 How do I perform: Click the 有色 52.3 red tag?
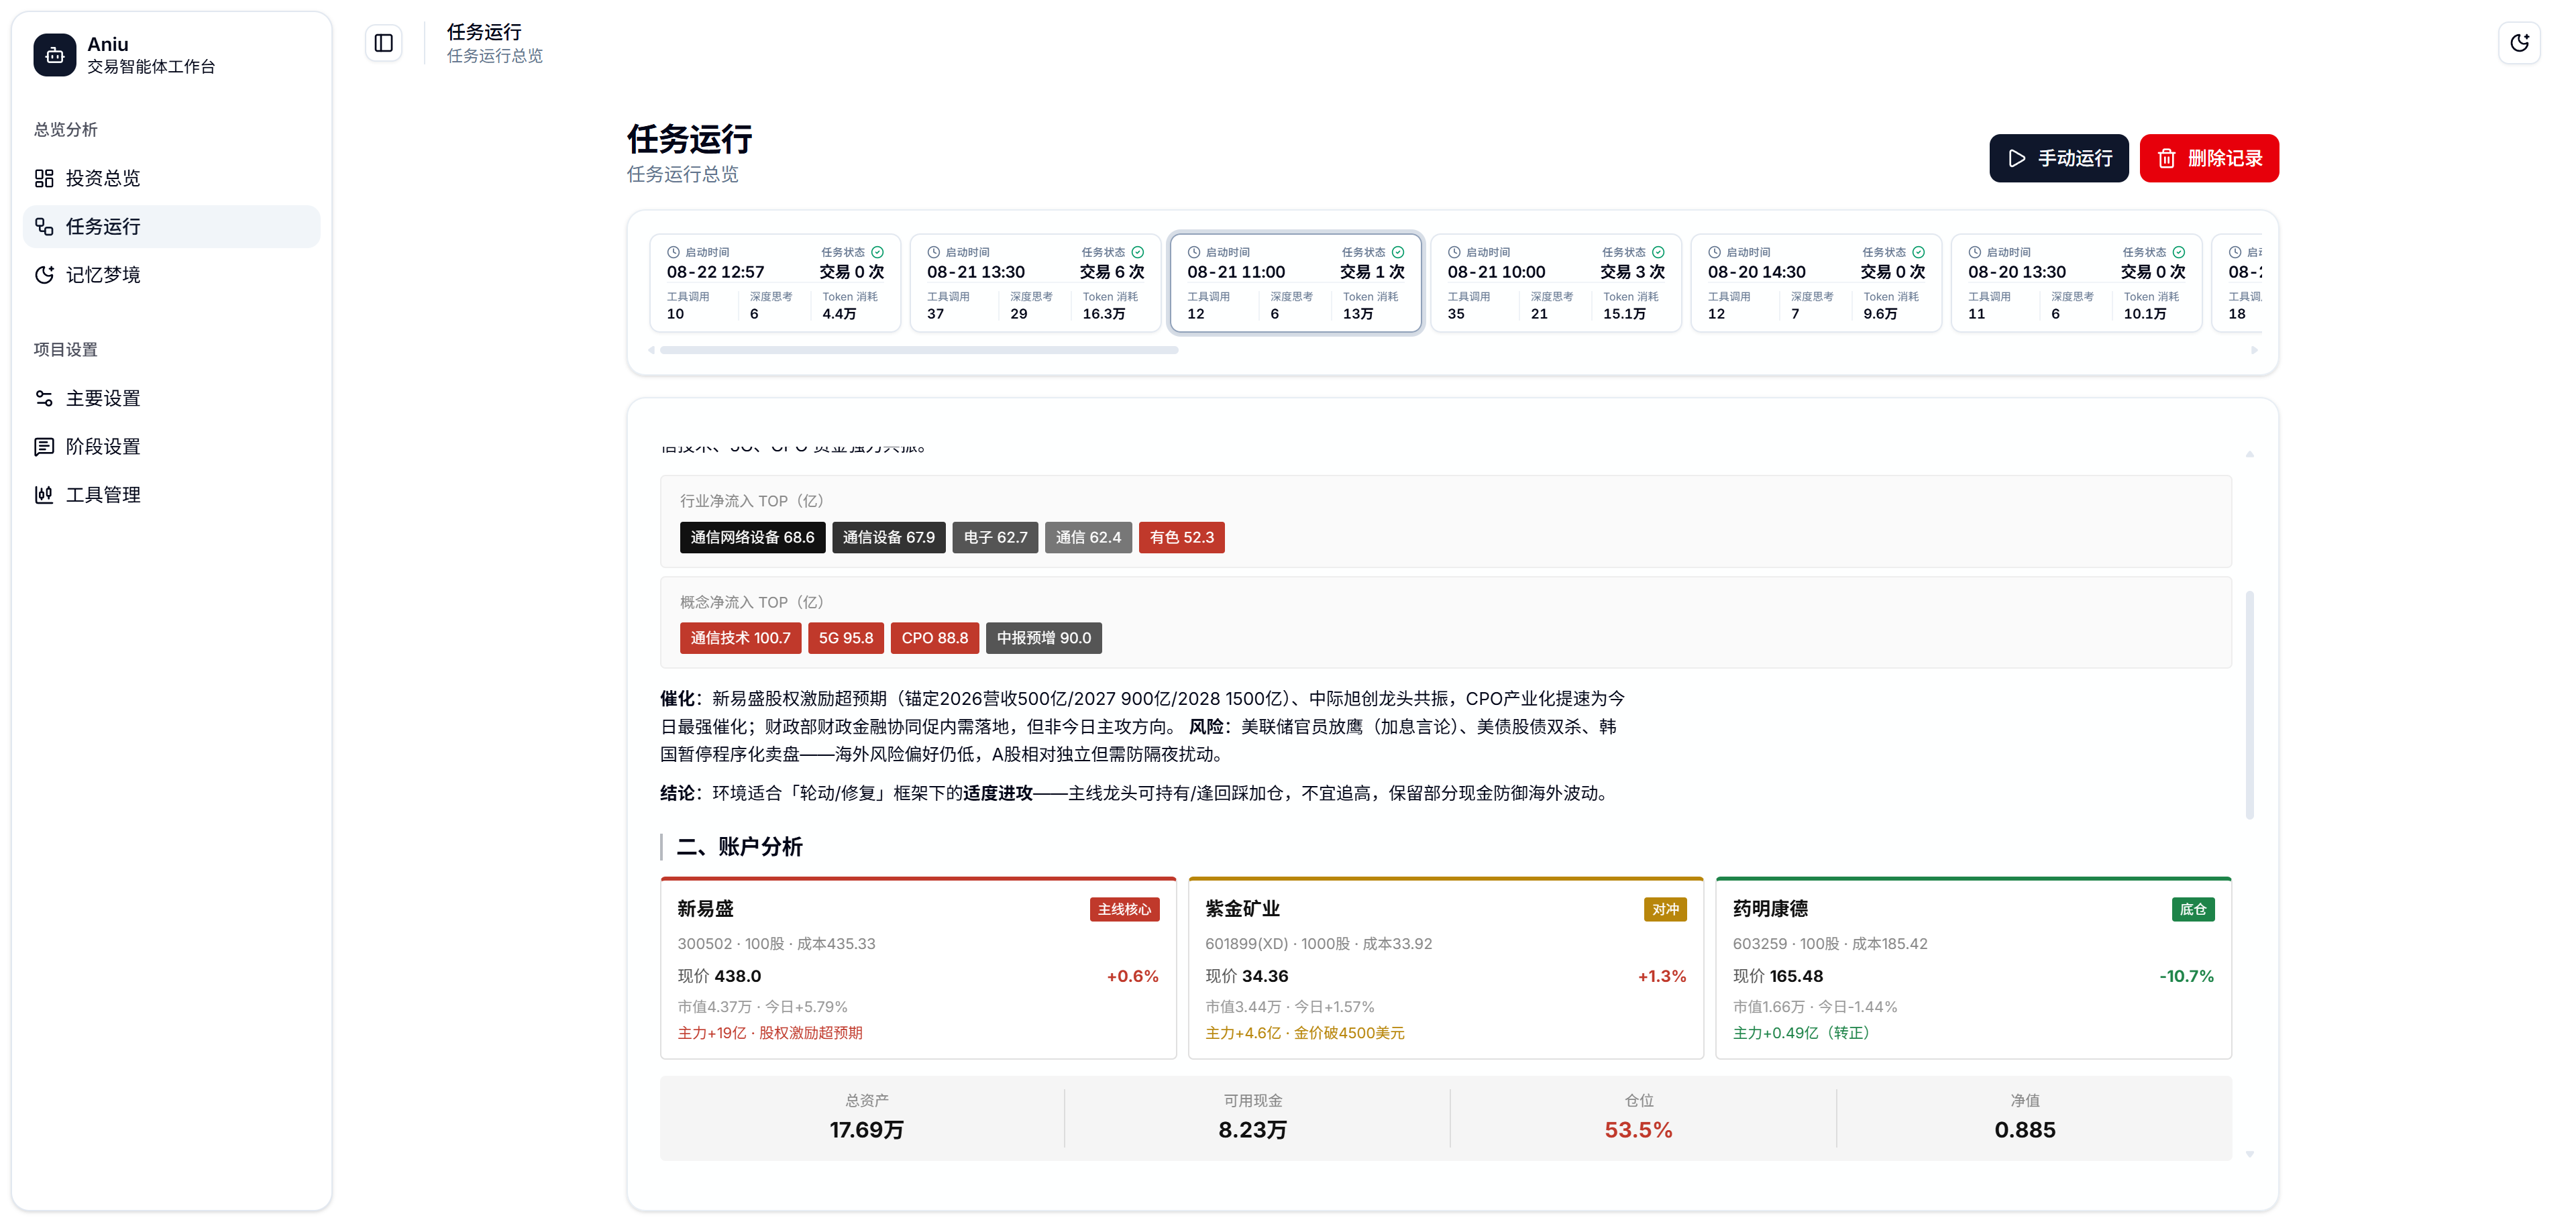pyautogui.click(x=1181, y=537)
